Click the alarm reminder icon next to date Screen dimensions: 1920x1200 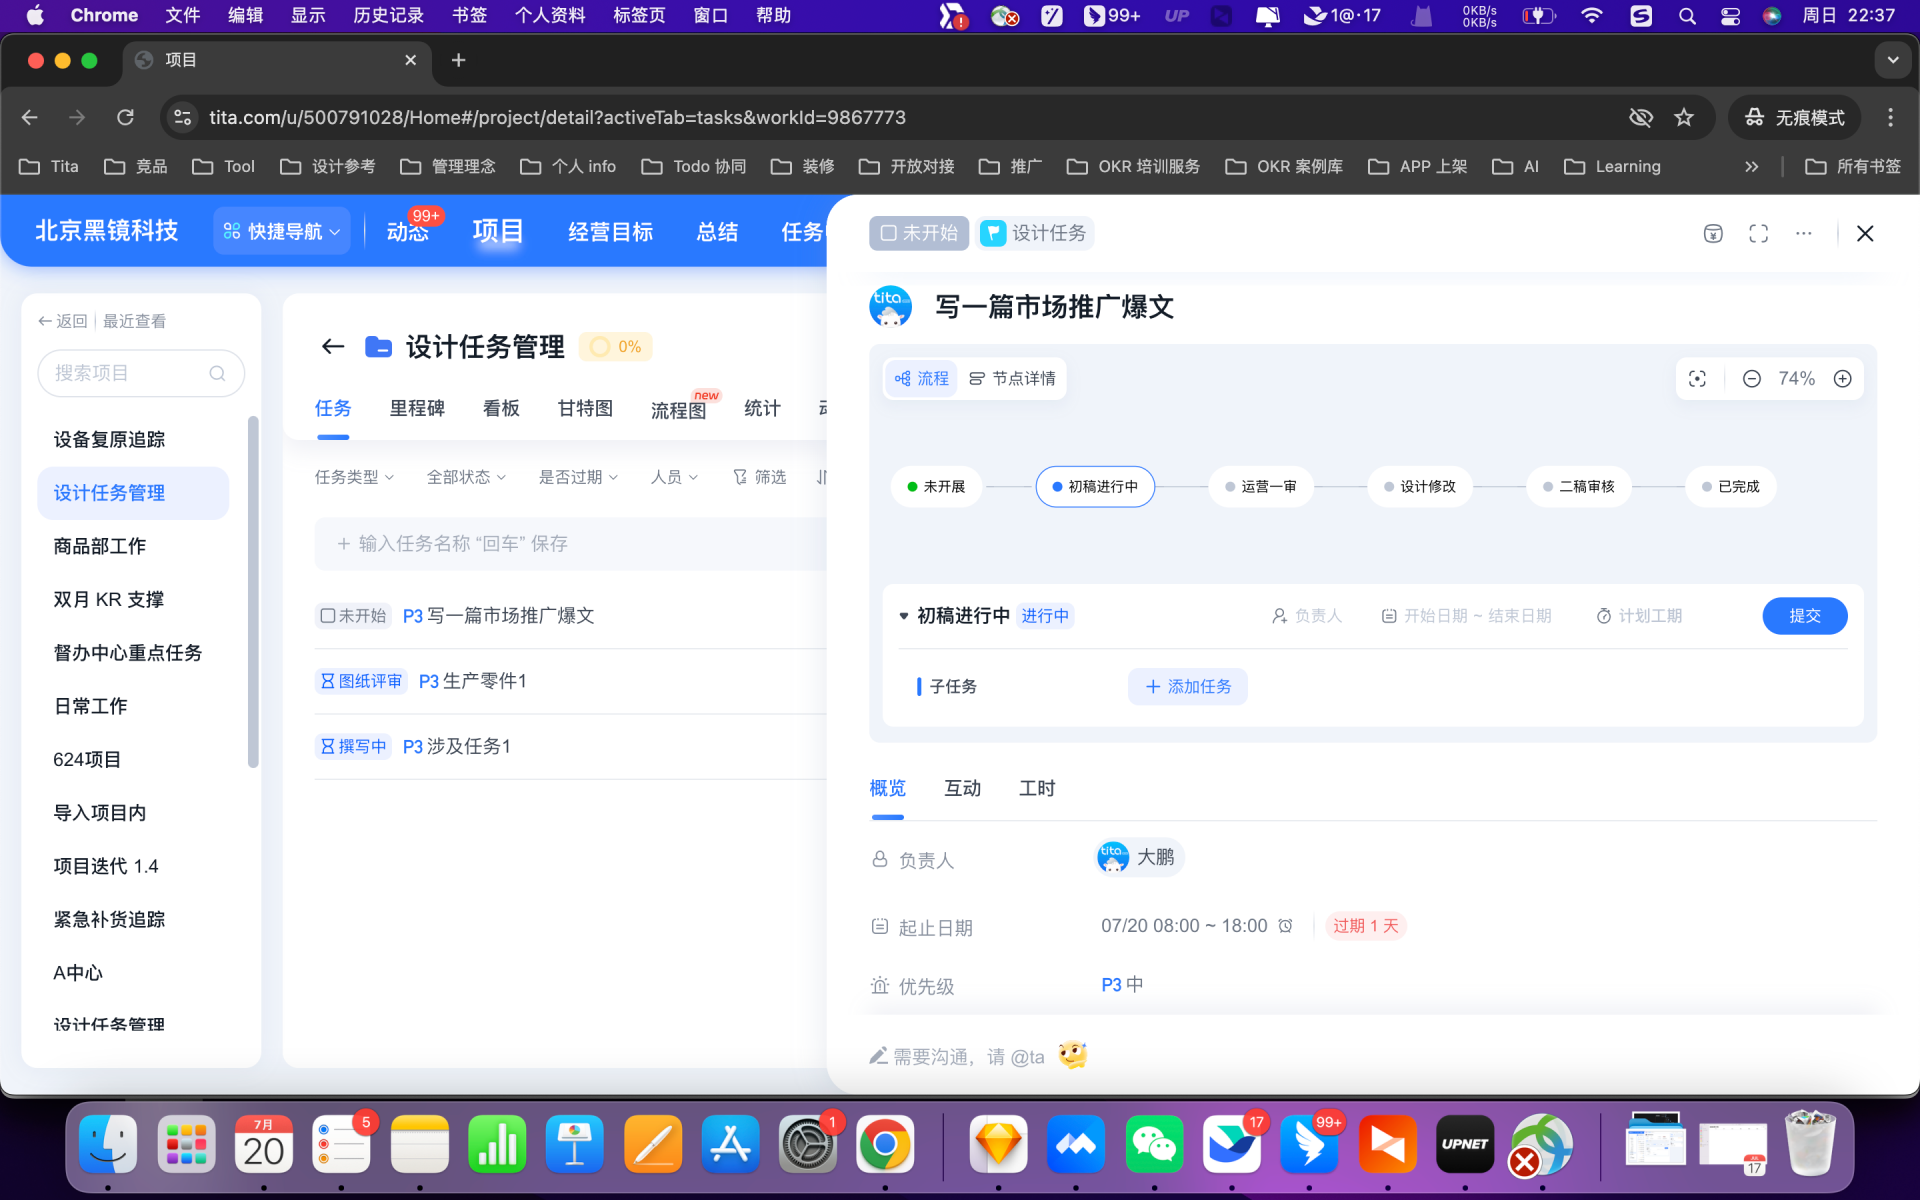tap(1286, 926)
